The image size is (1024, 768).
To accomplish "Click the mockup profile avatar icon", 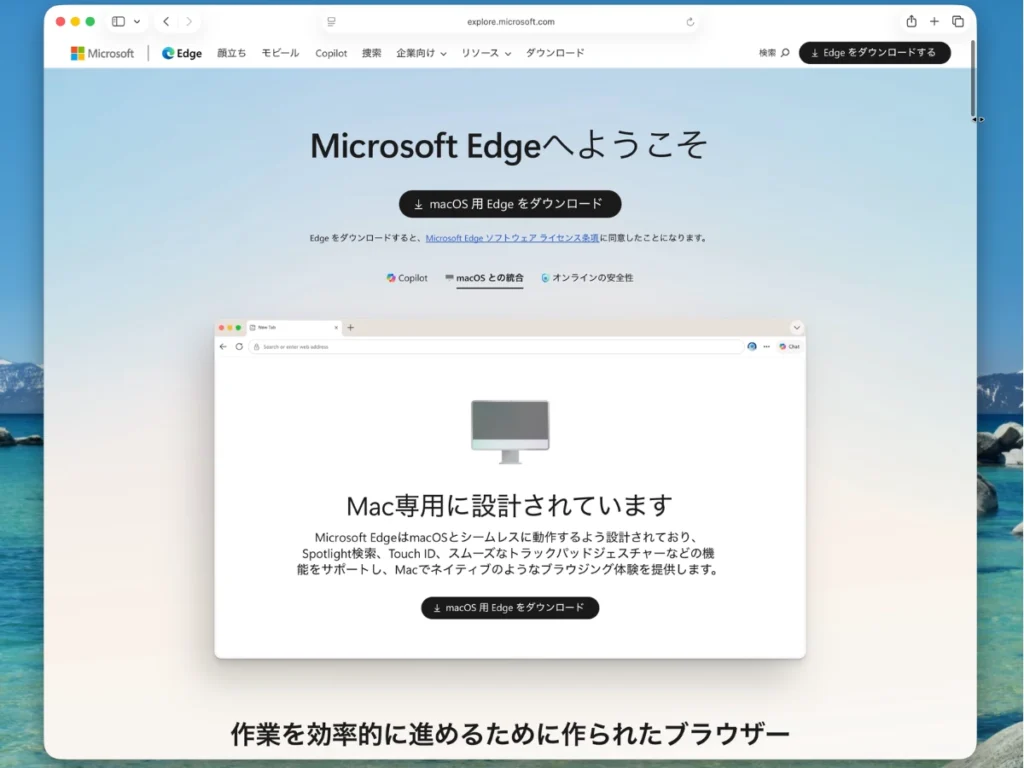I will tap(752, 347).
